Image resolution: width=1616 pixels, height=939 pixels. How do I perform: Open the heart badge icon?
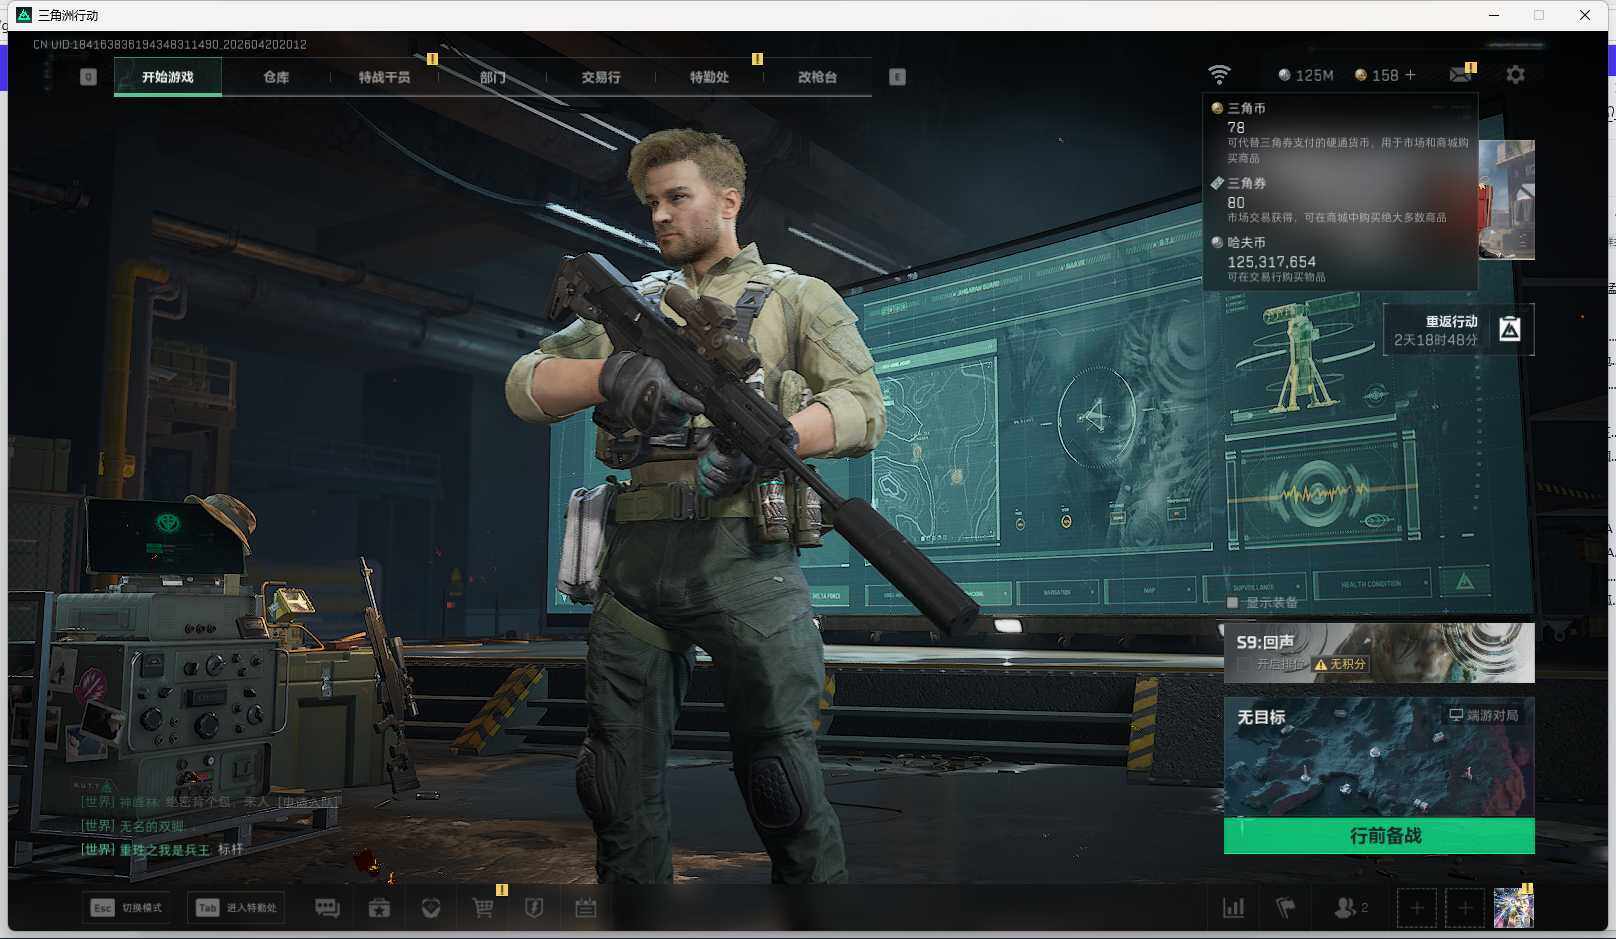(431, 908)
